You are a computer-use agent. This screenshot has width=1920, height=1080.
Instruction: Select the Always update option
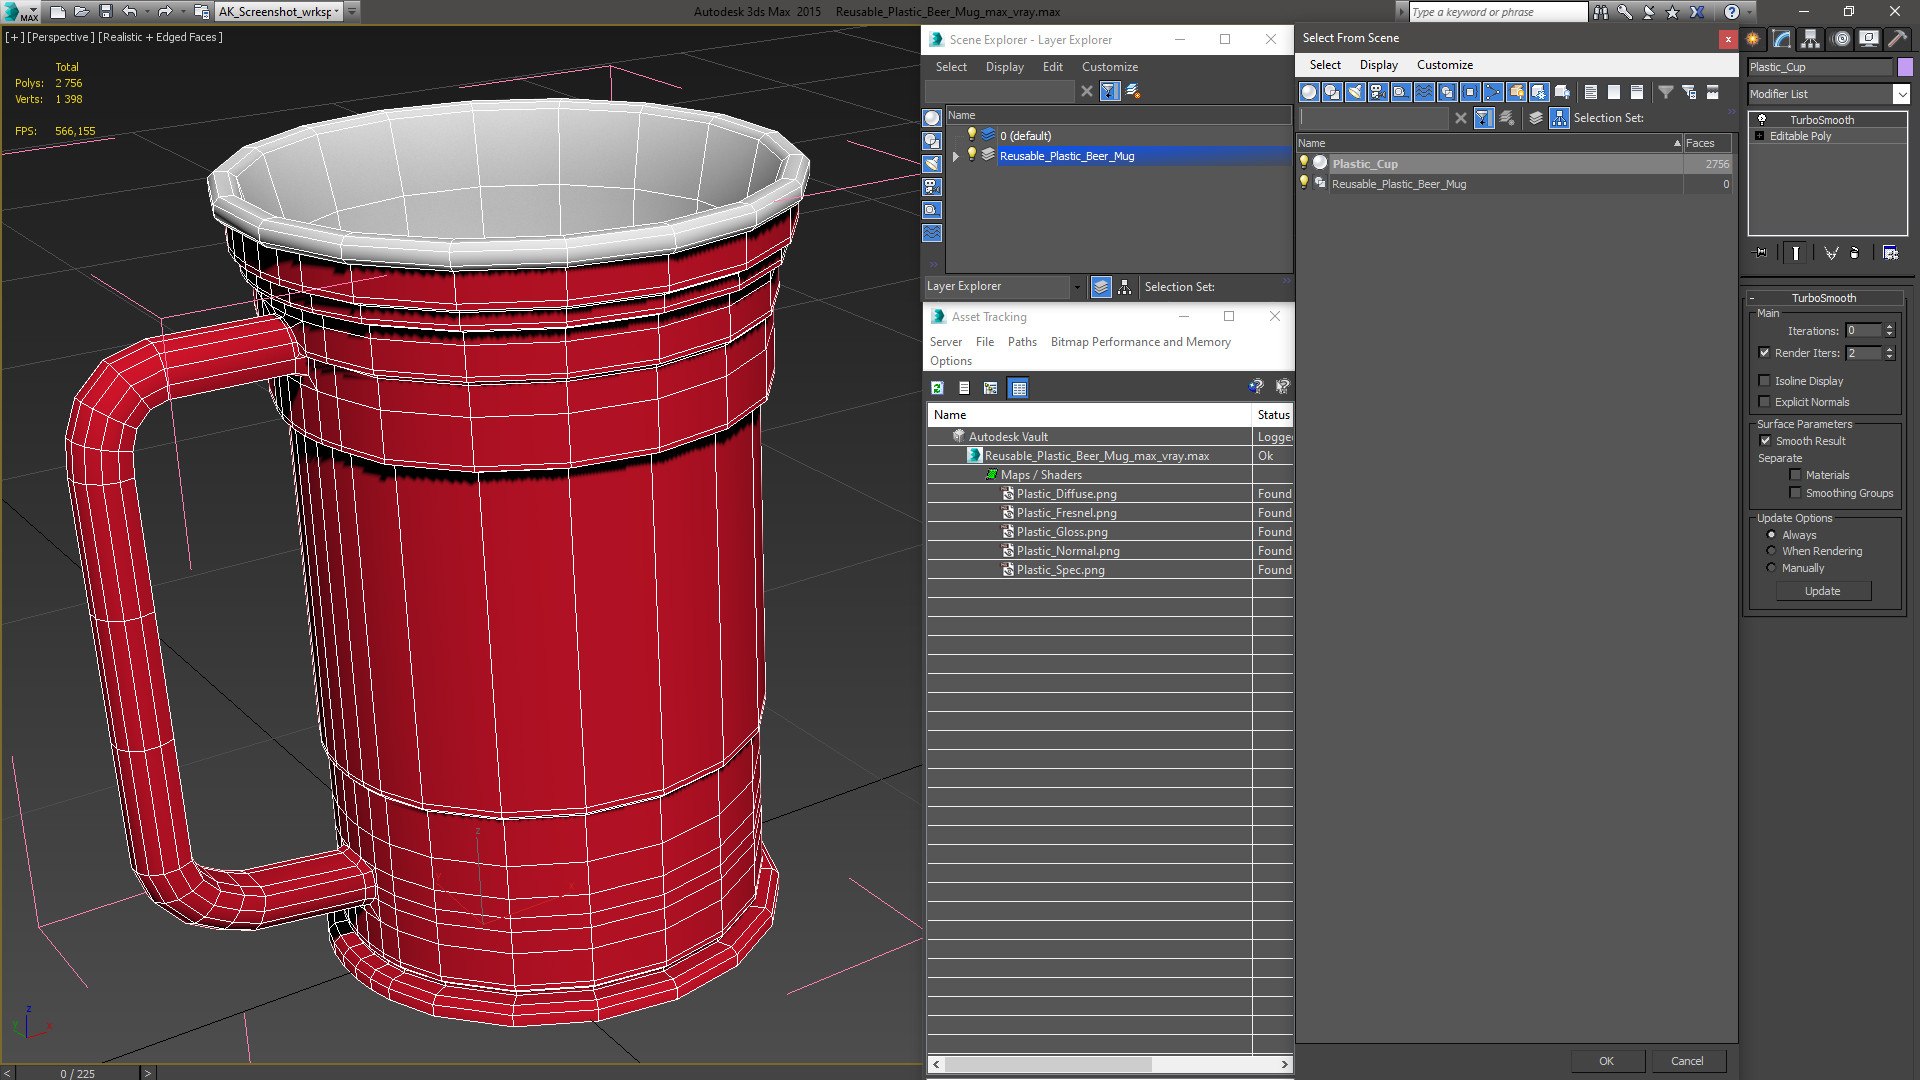(1771, 535)
